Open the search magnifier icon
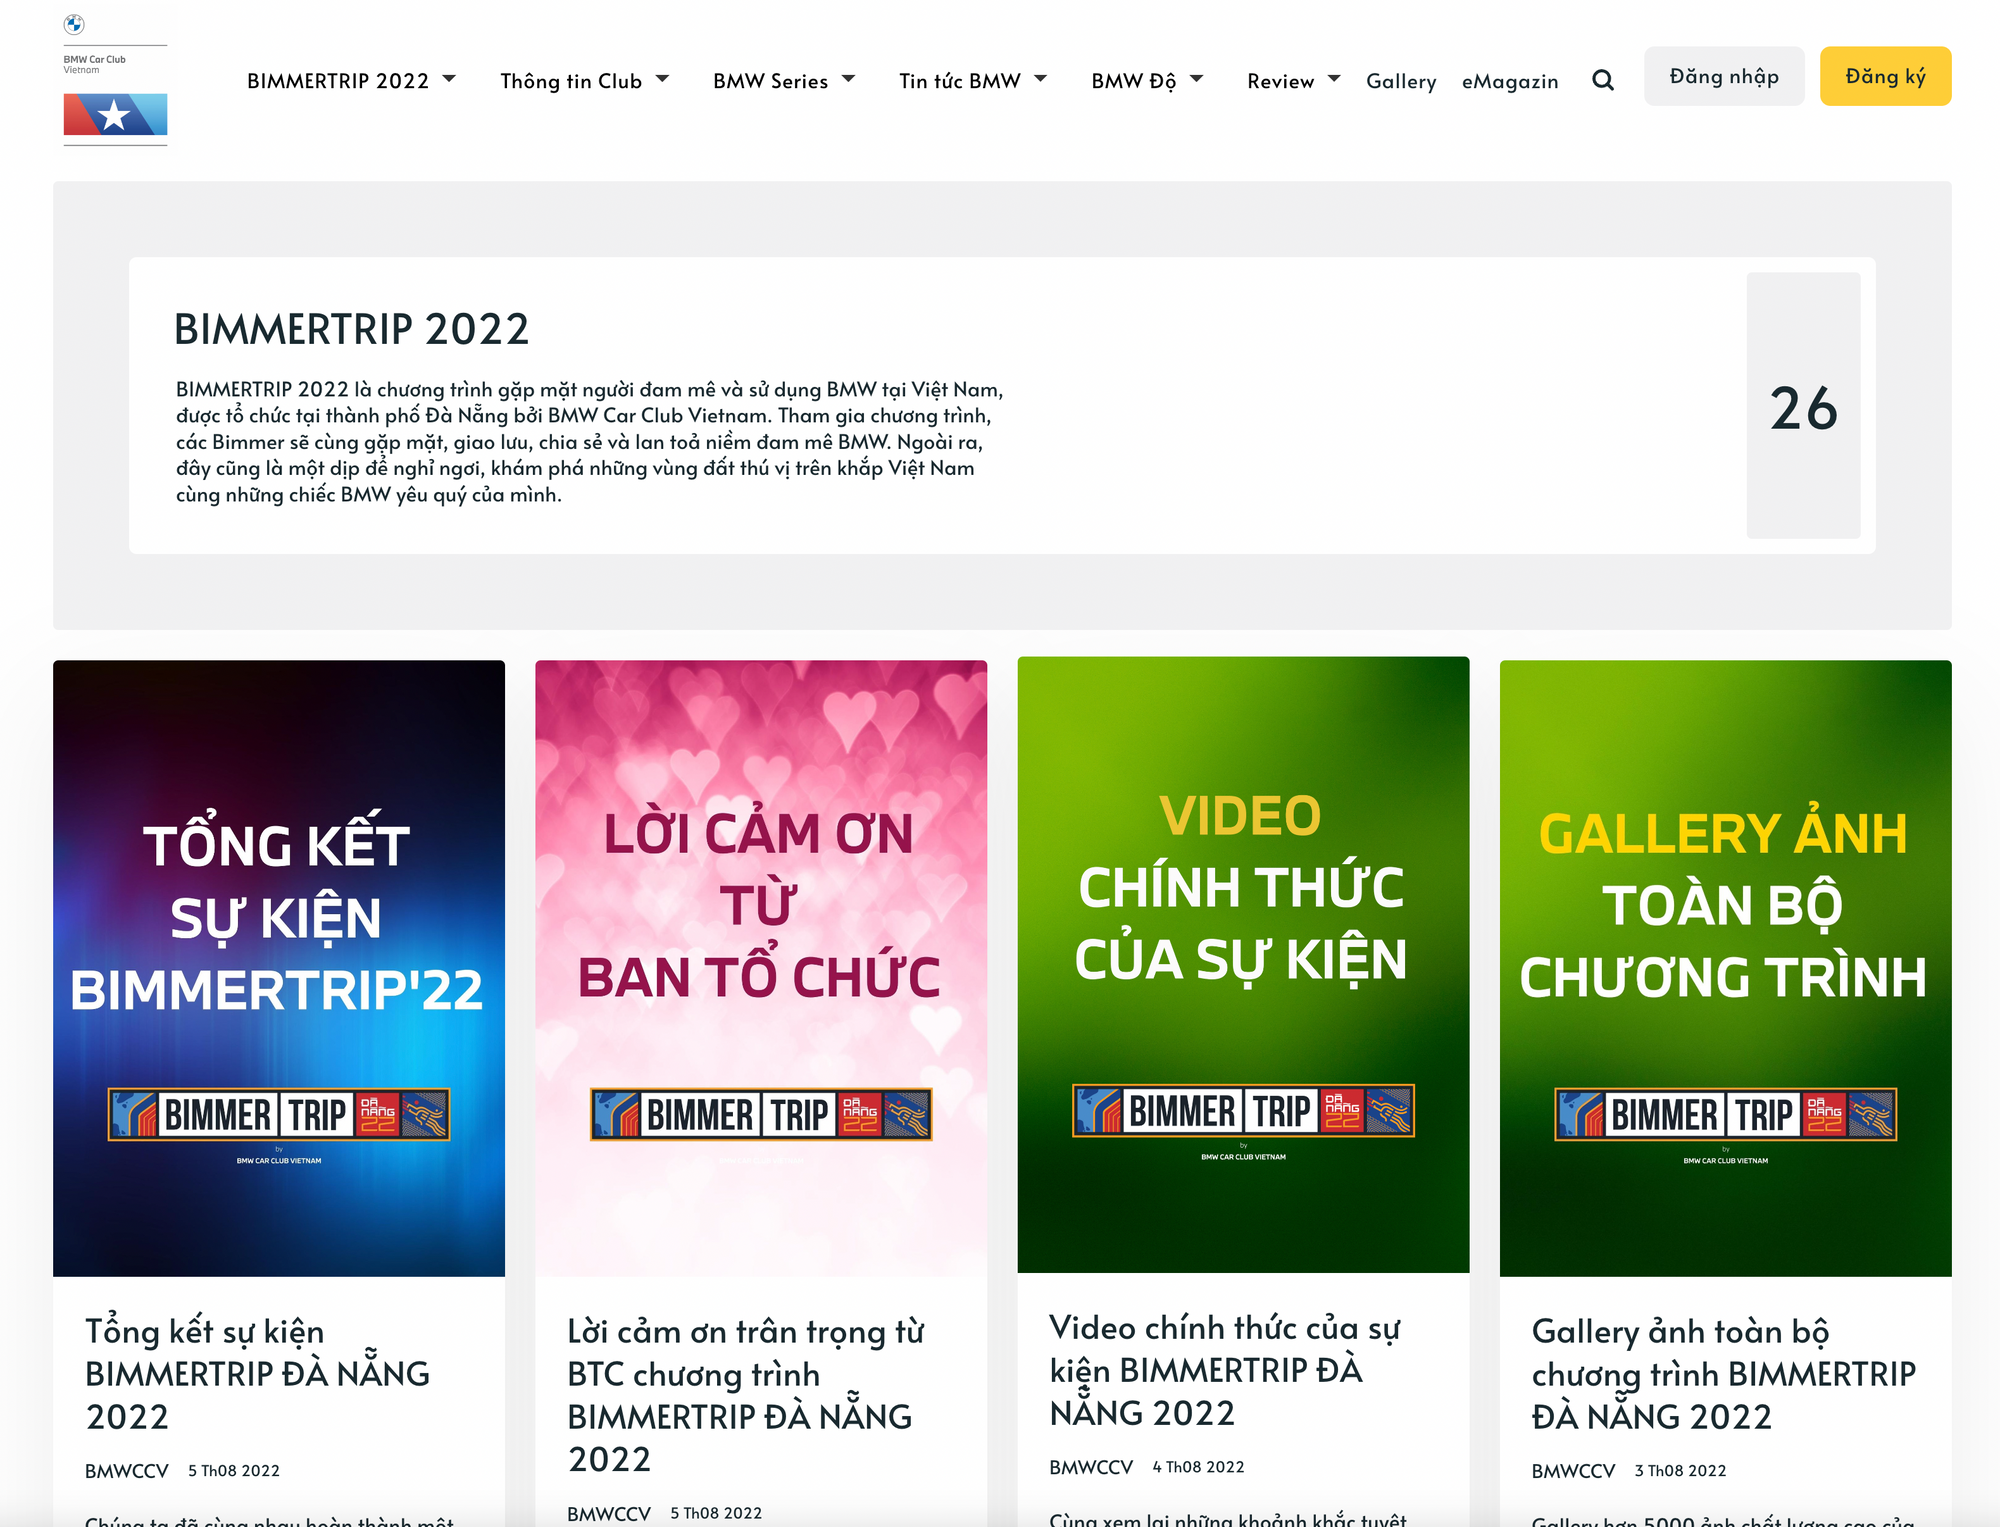2000x1527 pixels. click(x=1603, y=80)
